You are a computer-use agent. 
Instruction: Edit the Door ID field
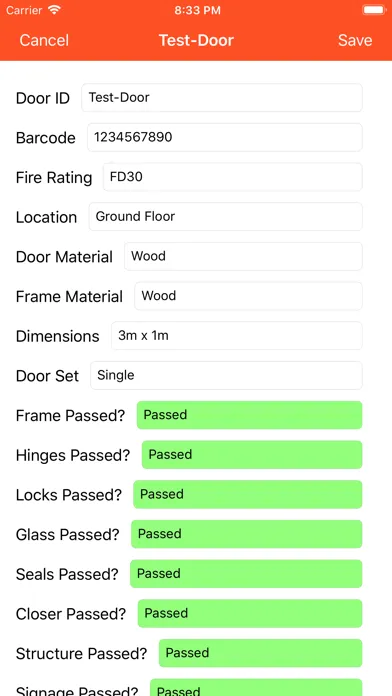pyautogui.click(x=222, y=98)
